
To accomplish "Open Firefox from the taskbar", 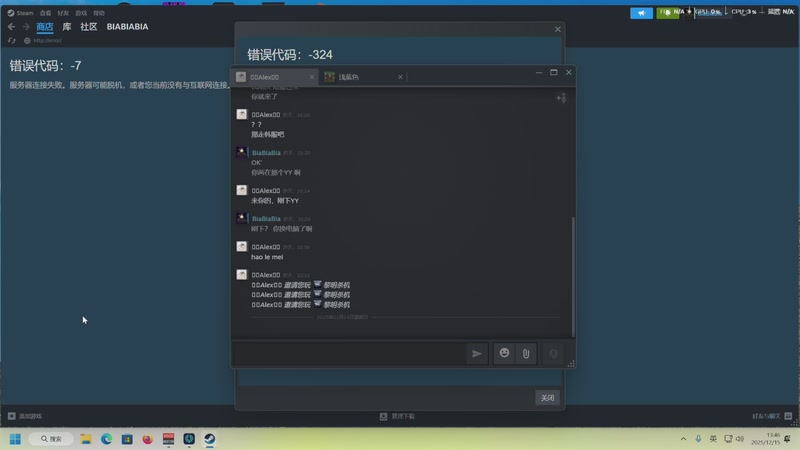I will [147, 439].
